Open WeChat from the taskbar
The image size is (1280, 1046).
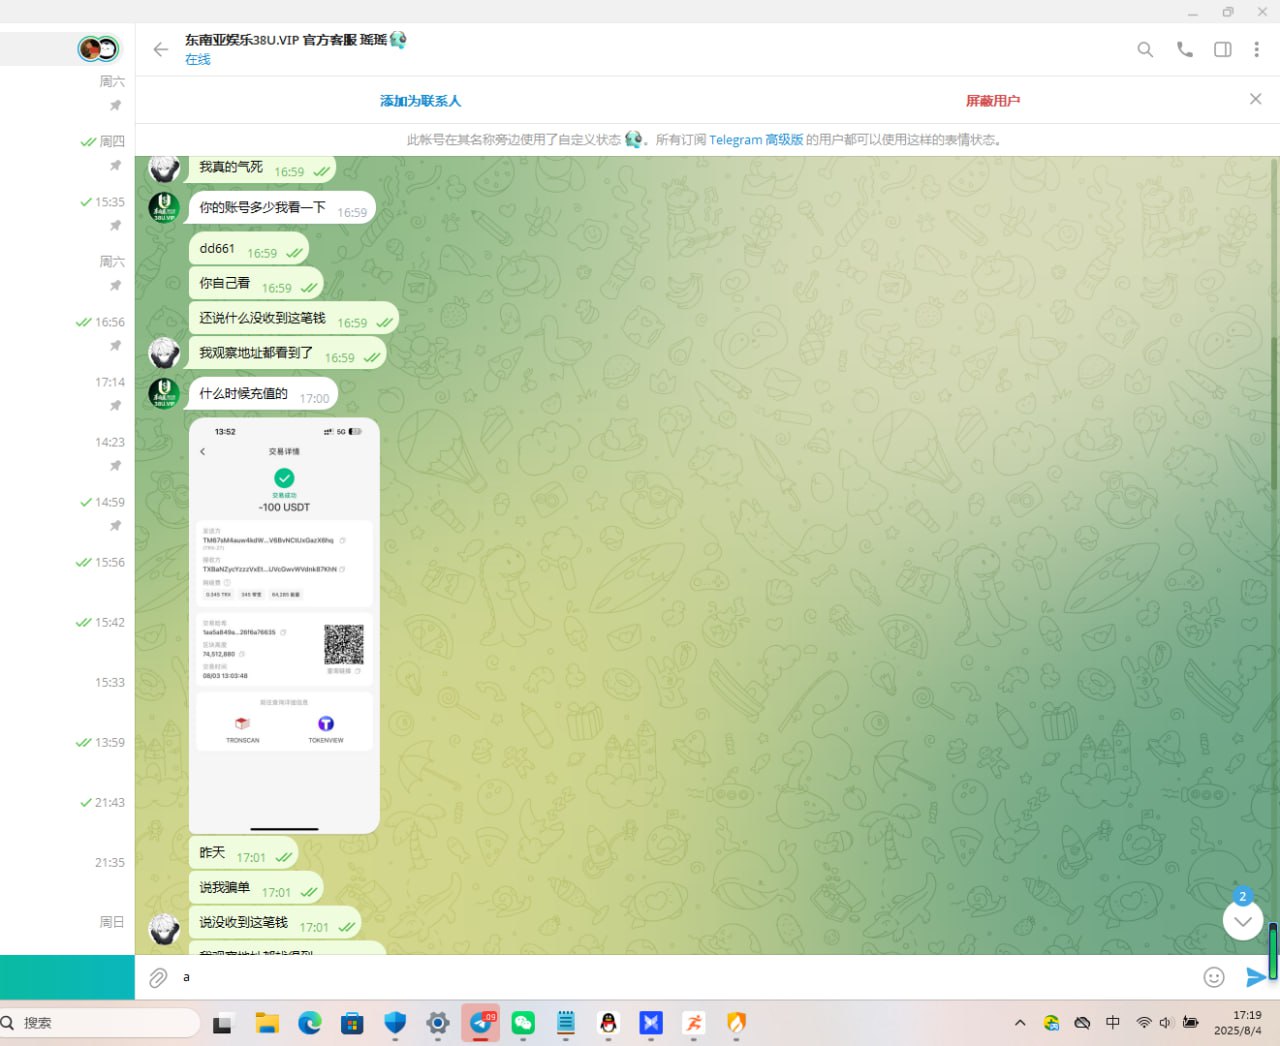523,1023
